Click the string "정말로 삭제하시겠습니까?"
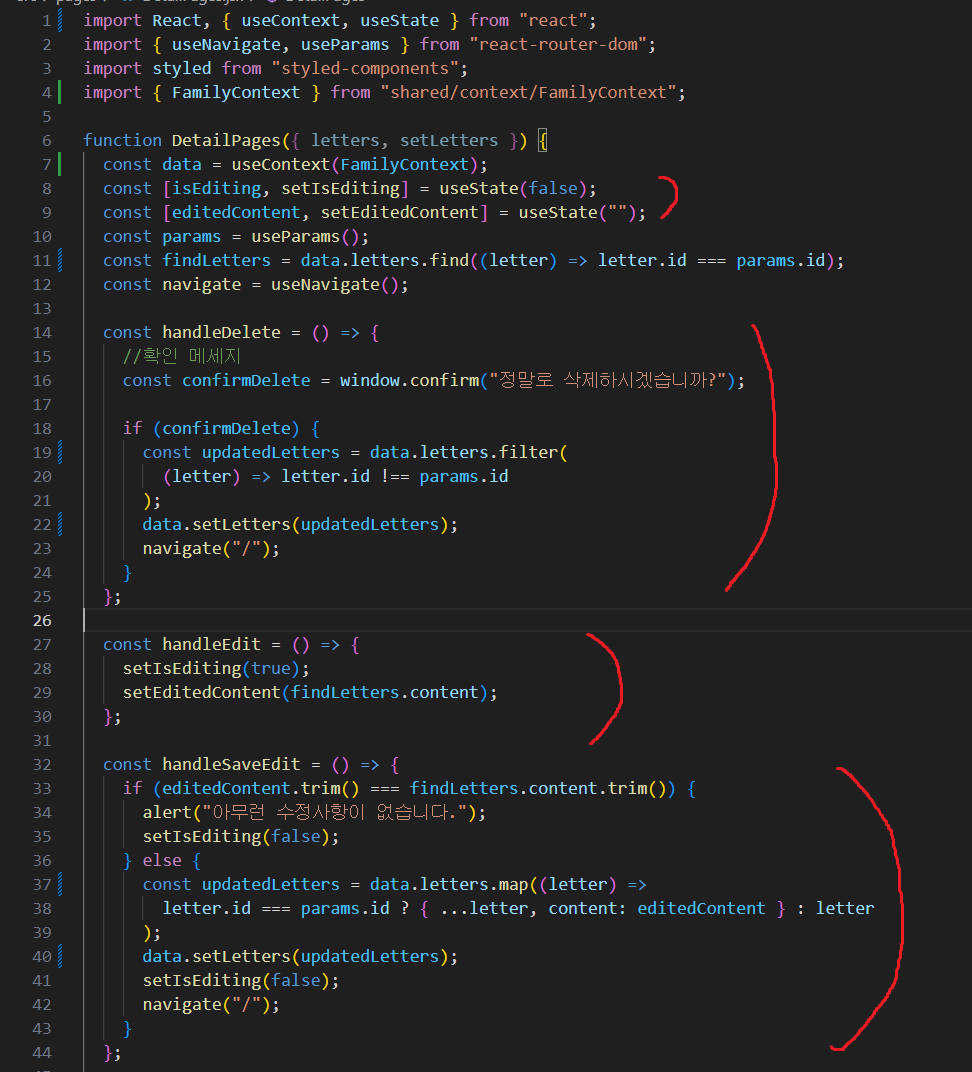972x1072 pixels. pyautogui.click(x=608, y=380)
